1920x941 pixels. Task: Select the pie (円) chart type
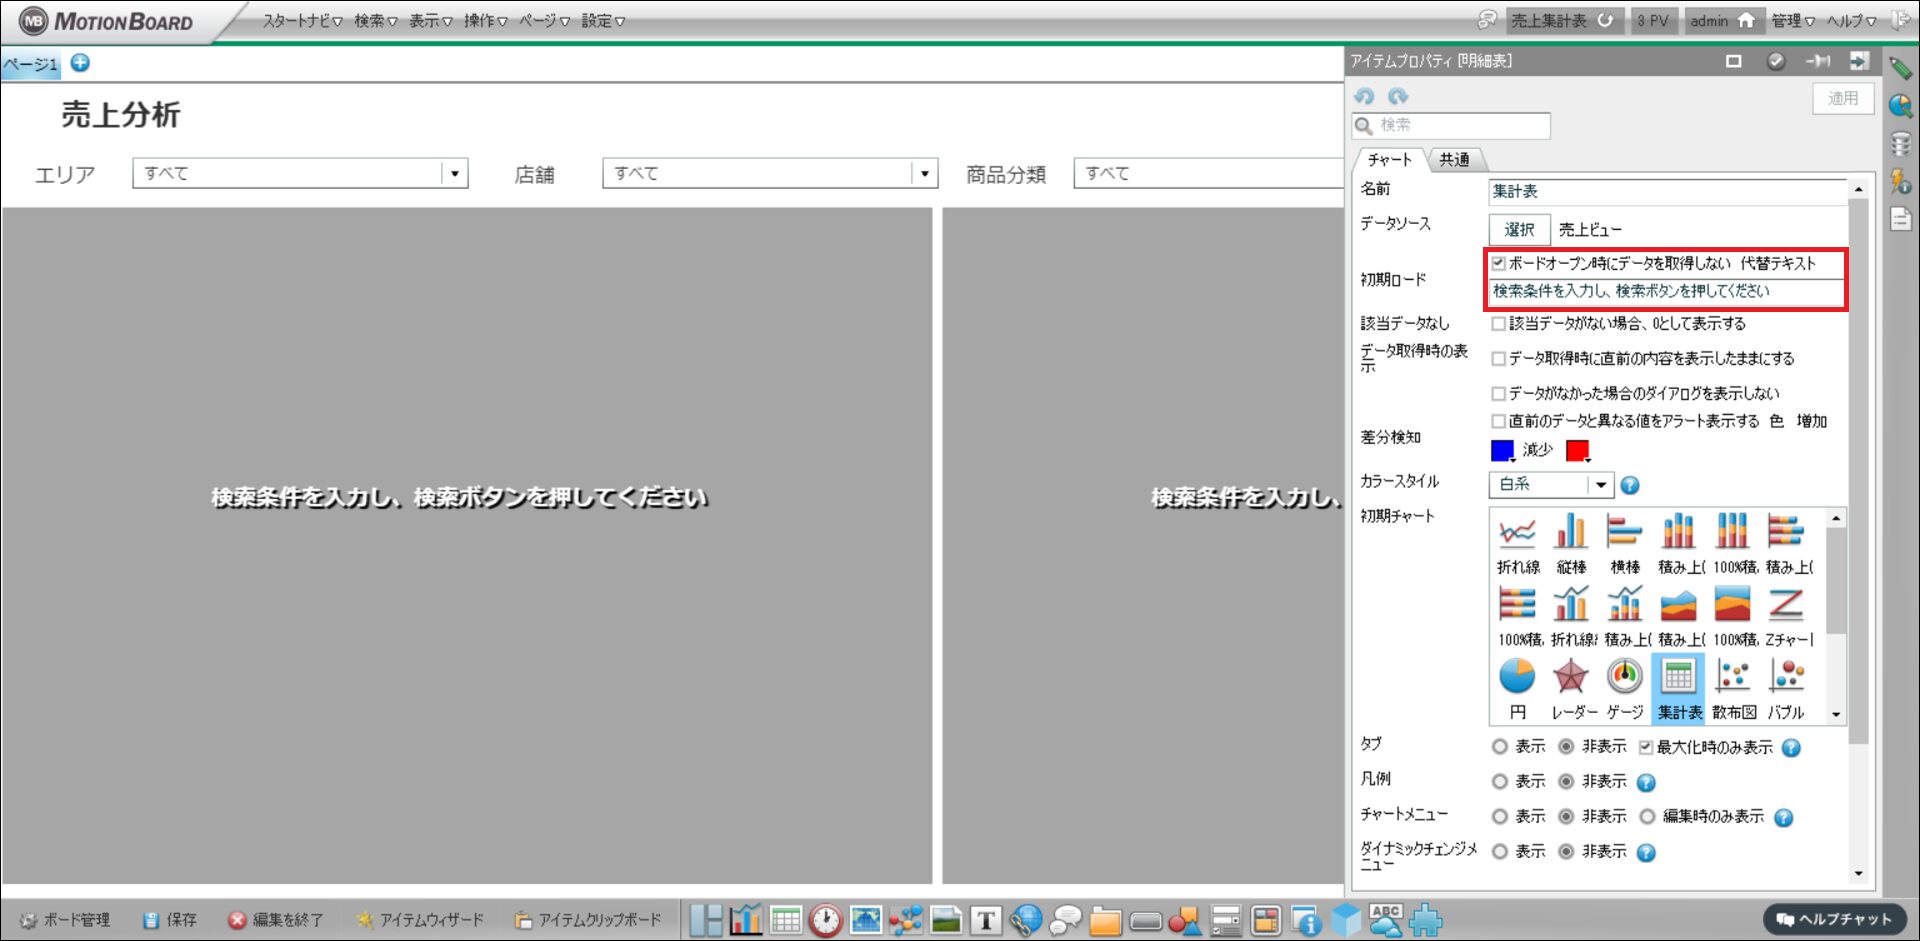pyautogui.click(x=1517, y=687)
